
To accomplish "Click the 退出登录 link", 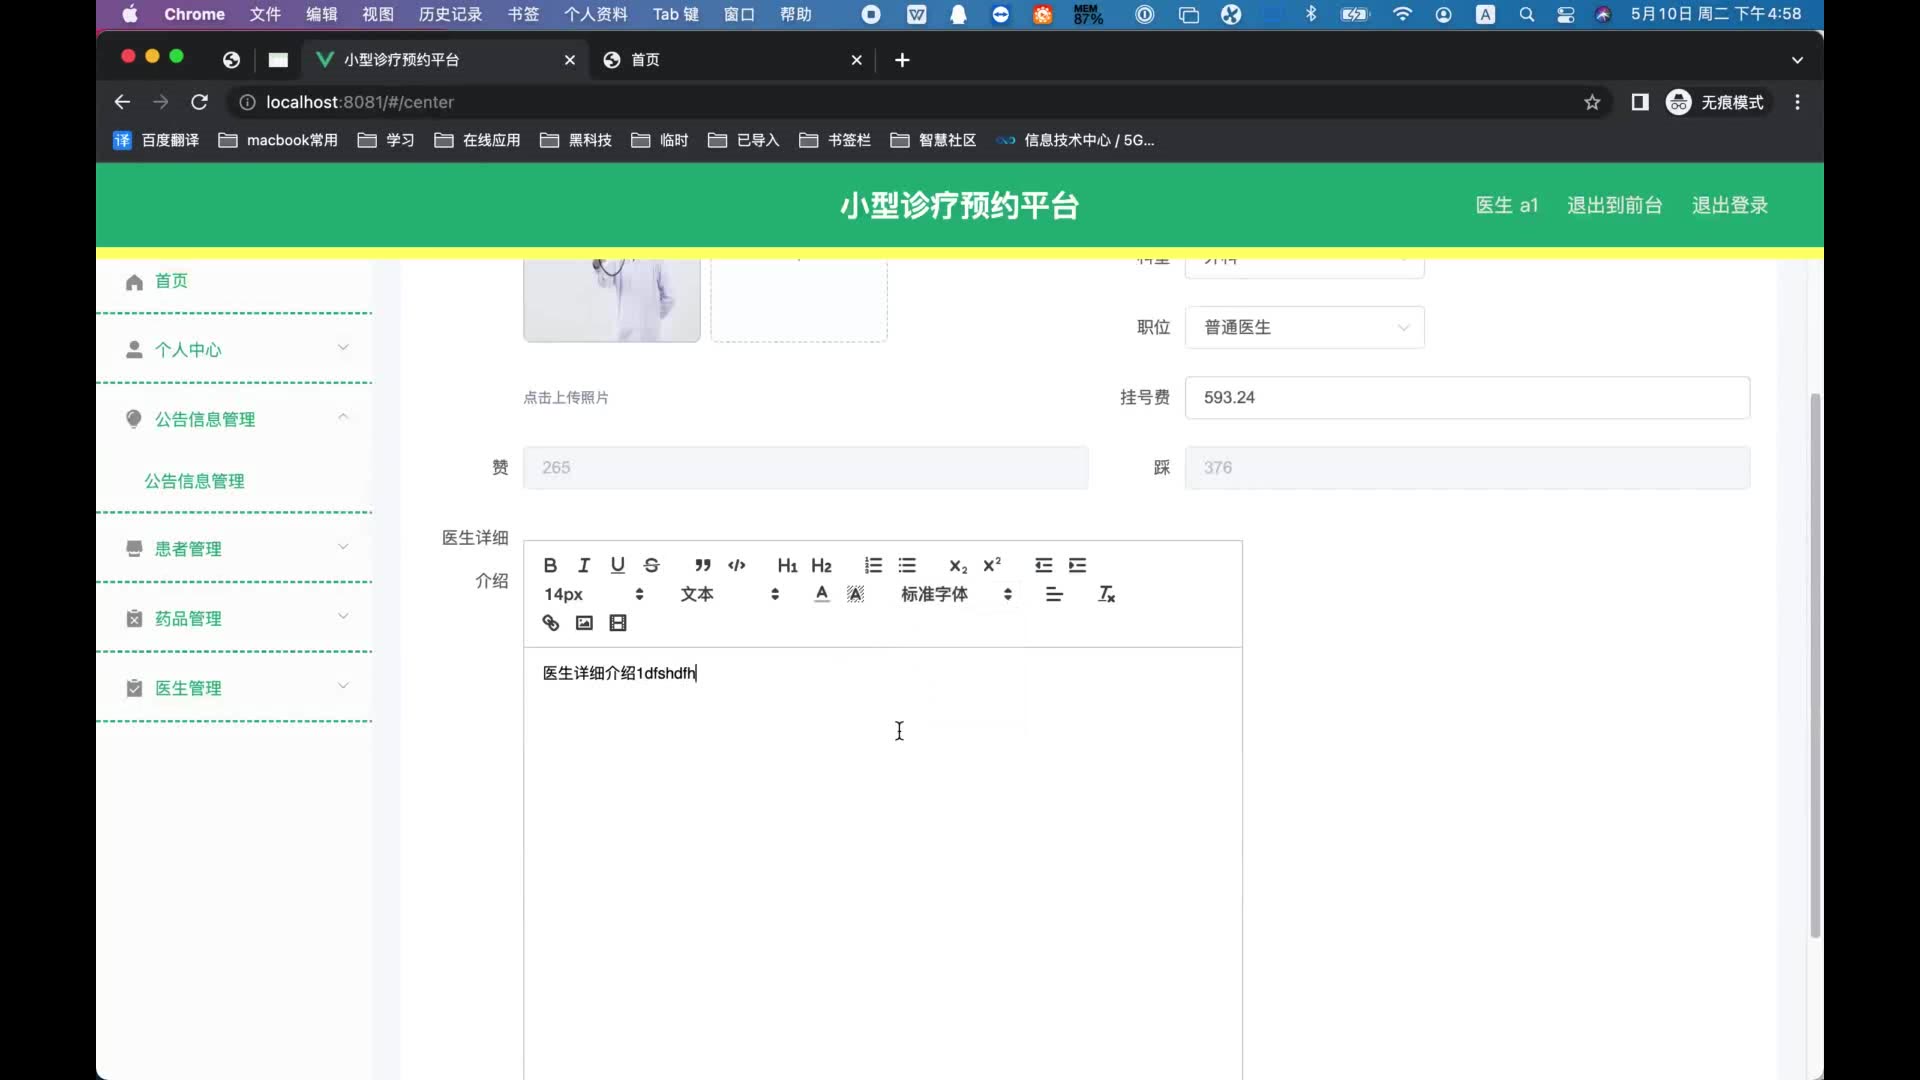I will tap(1729, 205).
